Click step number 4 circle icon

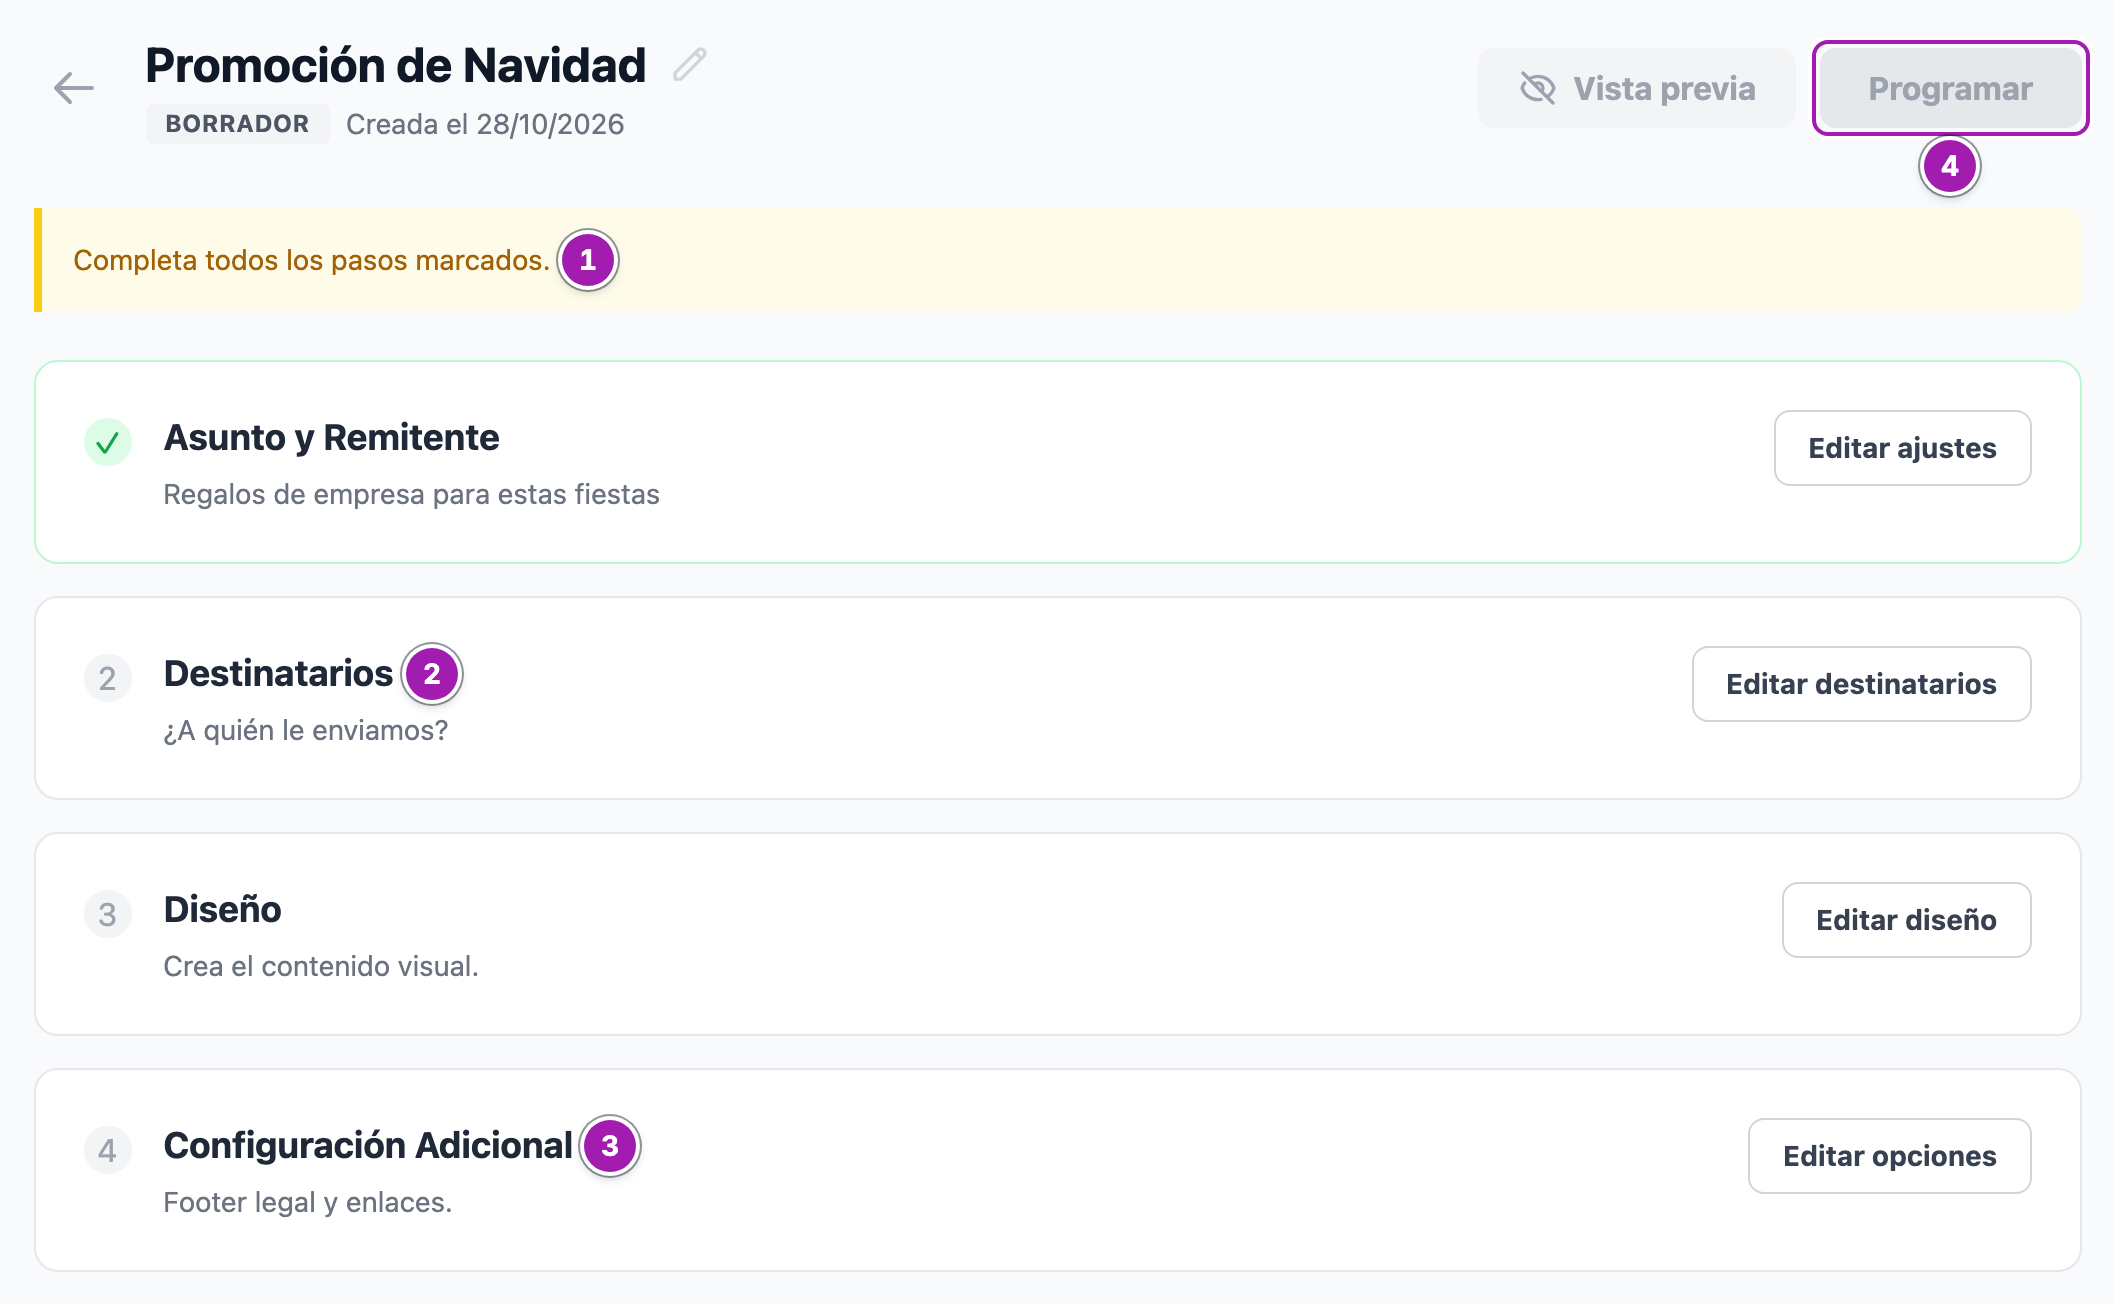[108, 1150]
